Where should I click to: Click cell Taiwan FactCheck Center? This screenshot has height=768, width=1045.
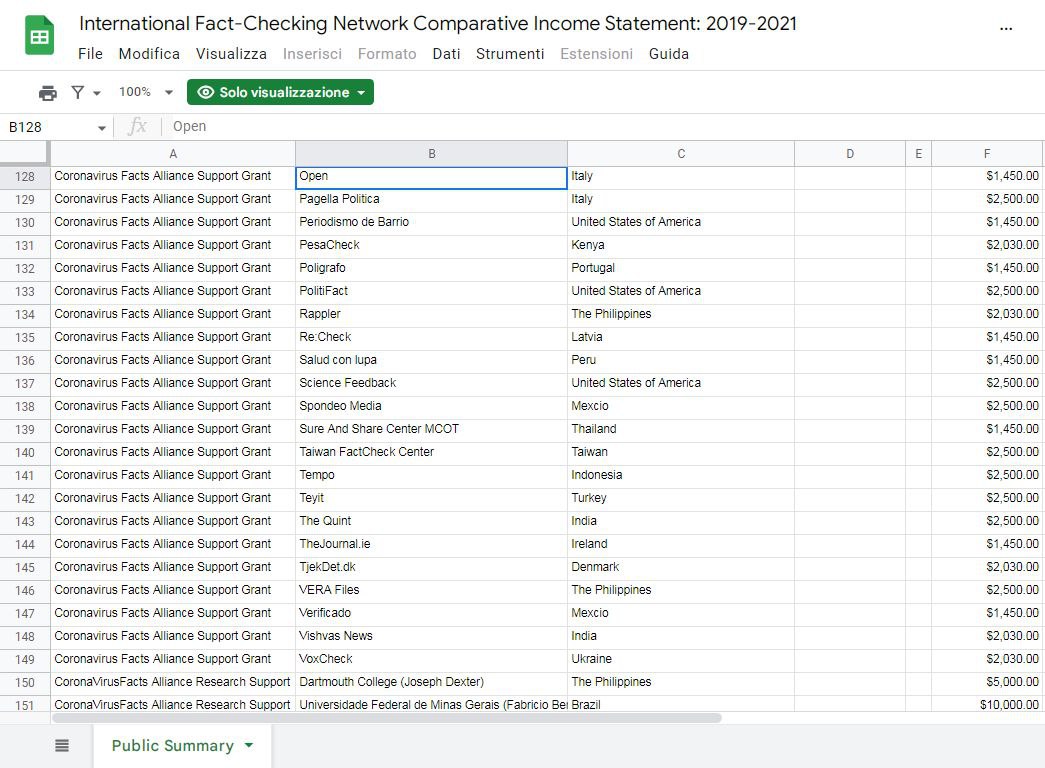[431, 452]
